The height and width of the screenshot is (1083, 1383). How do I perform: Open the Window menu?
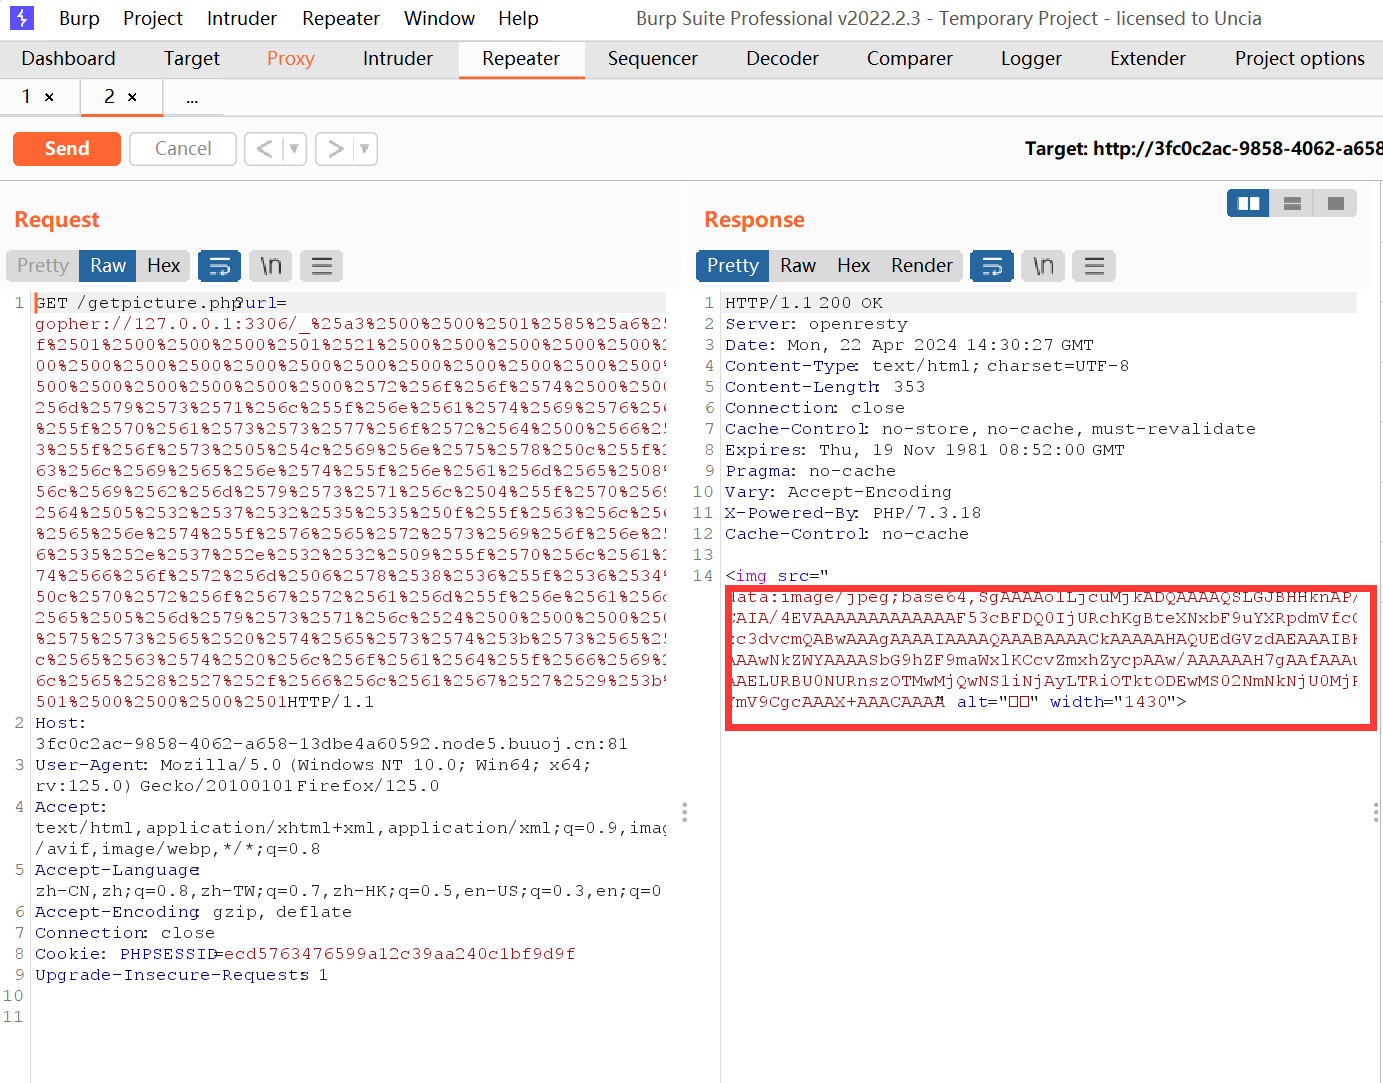[x=439, y=18]
